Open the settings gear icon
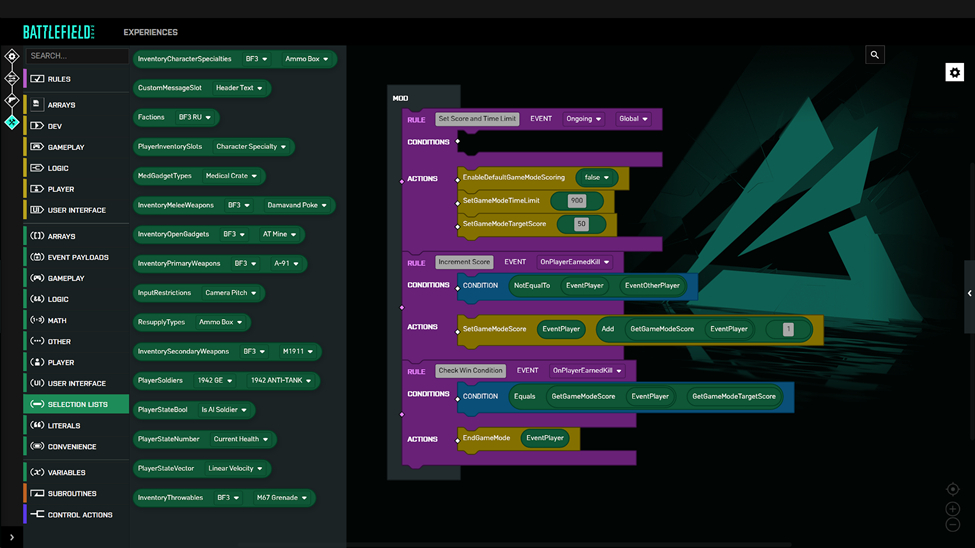Image resolution: width=975 pixels, height=548 pixels. 954,73
